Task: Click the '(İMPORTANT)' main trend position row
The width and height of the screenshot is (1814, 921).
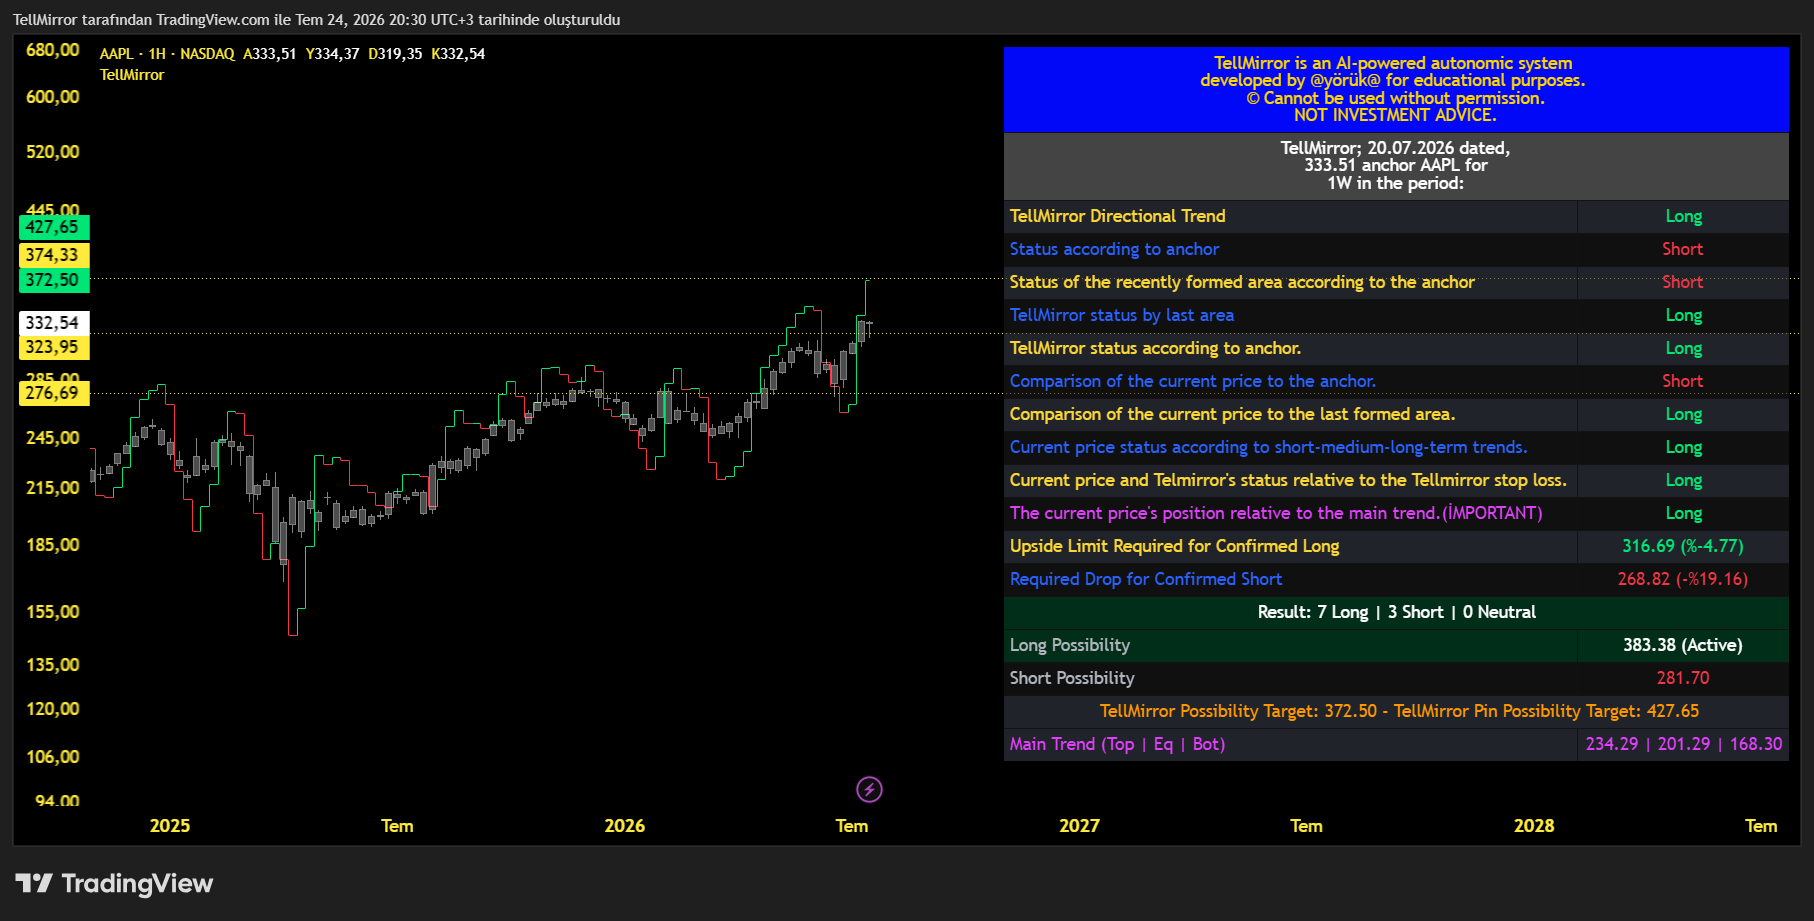Action: [x=1396, y=513]
